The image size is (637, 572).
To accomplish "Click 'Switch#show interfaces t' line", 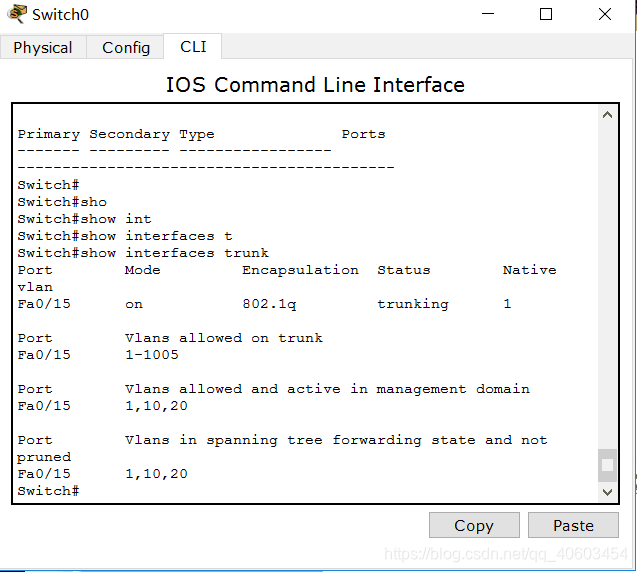I will pyautogui.click(x=125, y=236).
